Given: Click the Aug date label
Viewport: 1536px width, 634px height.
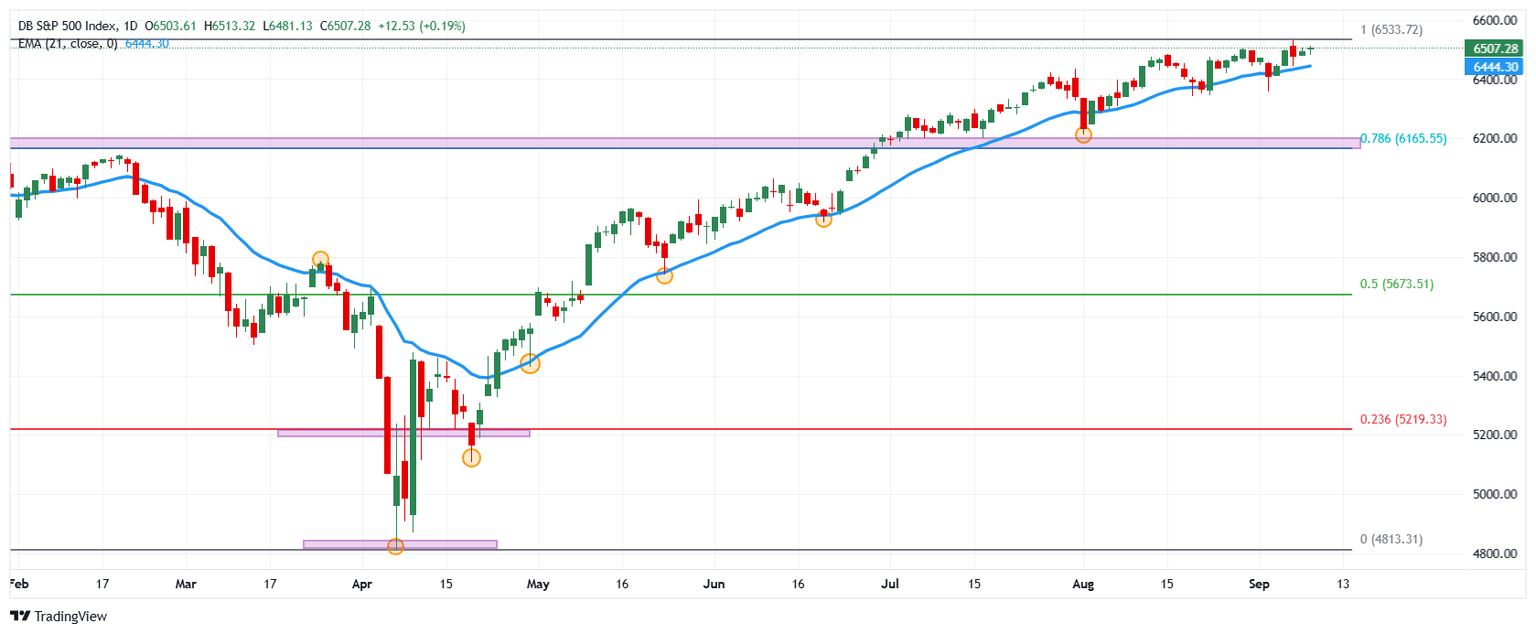Looking at the screenshot, I should tap(1081, 582).
